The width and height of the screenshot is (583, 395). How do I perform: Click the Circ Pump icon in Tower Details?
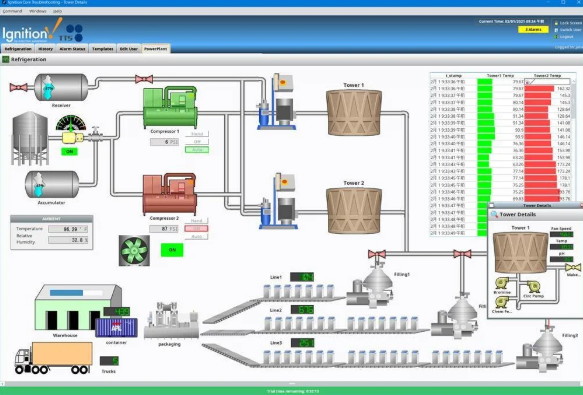tap(534, 287)
